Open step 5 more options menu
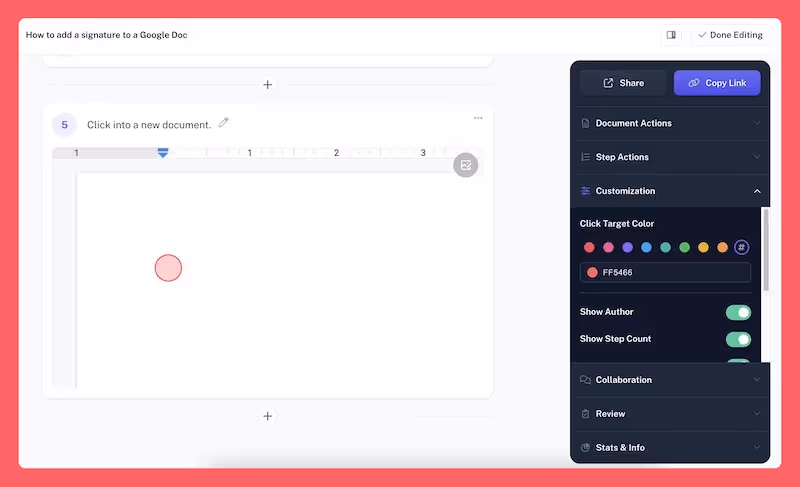 [x=478, y=118]
